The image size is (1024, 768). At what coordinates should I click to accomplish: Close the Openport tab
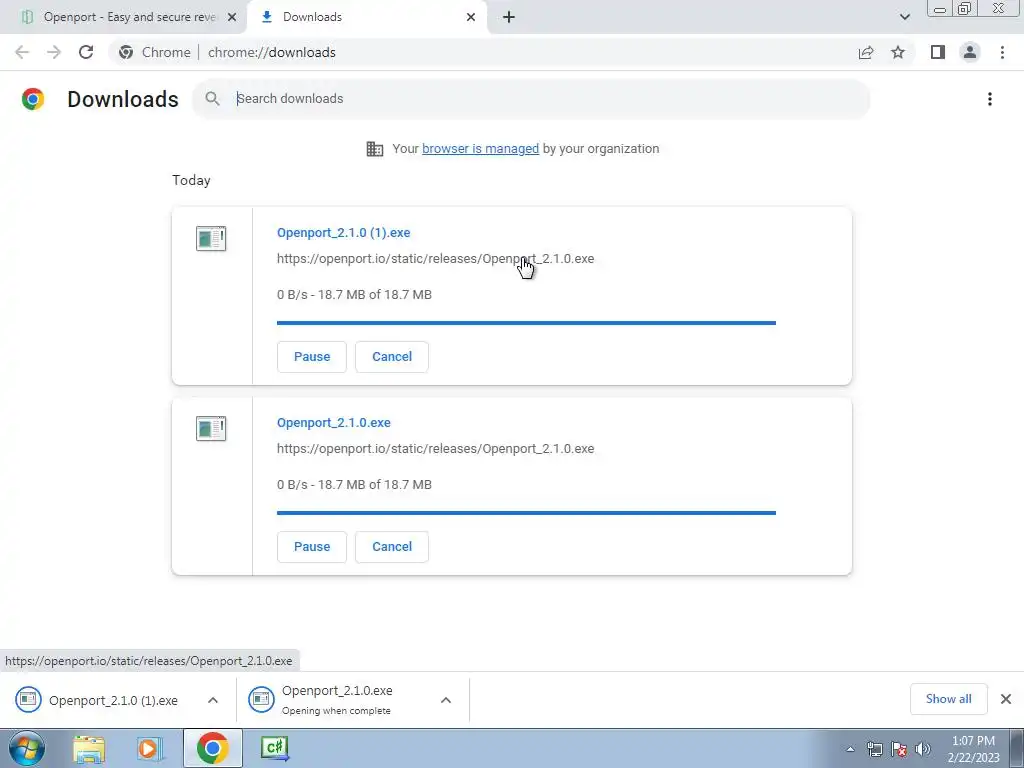(232, 17)
